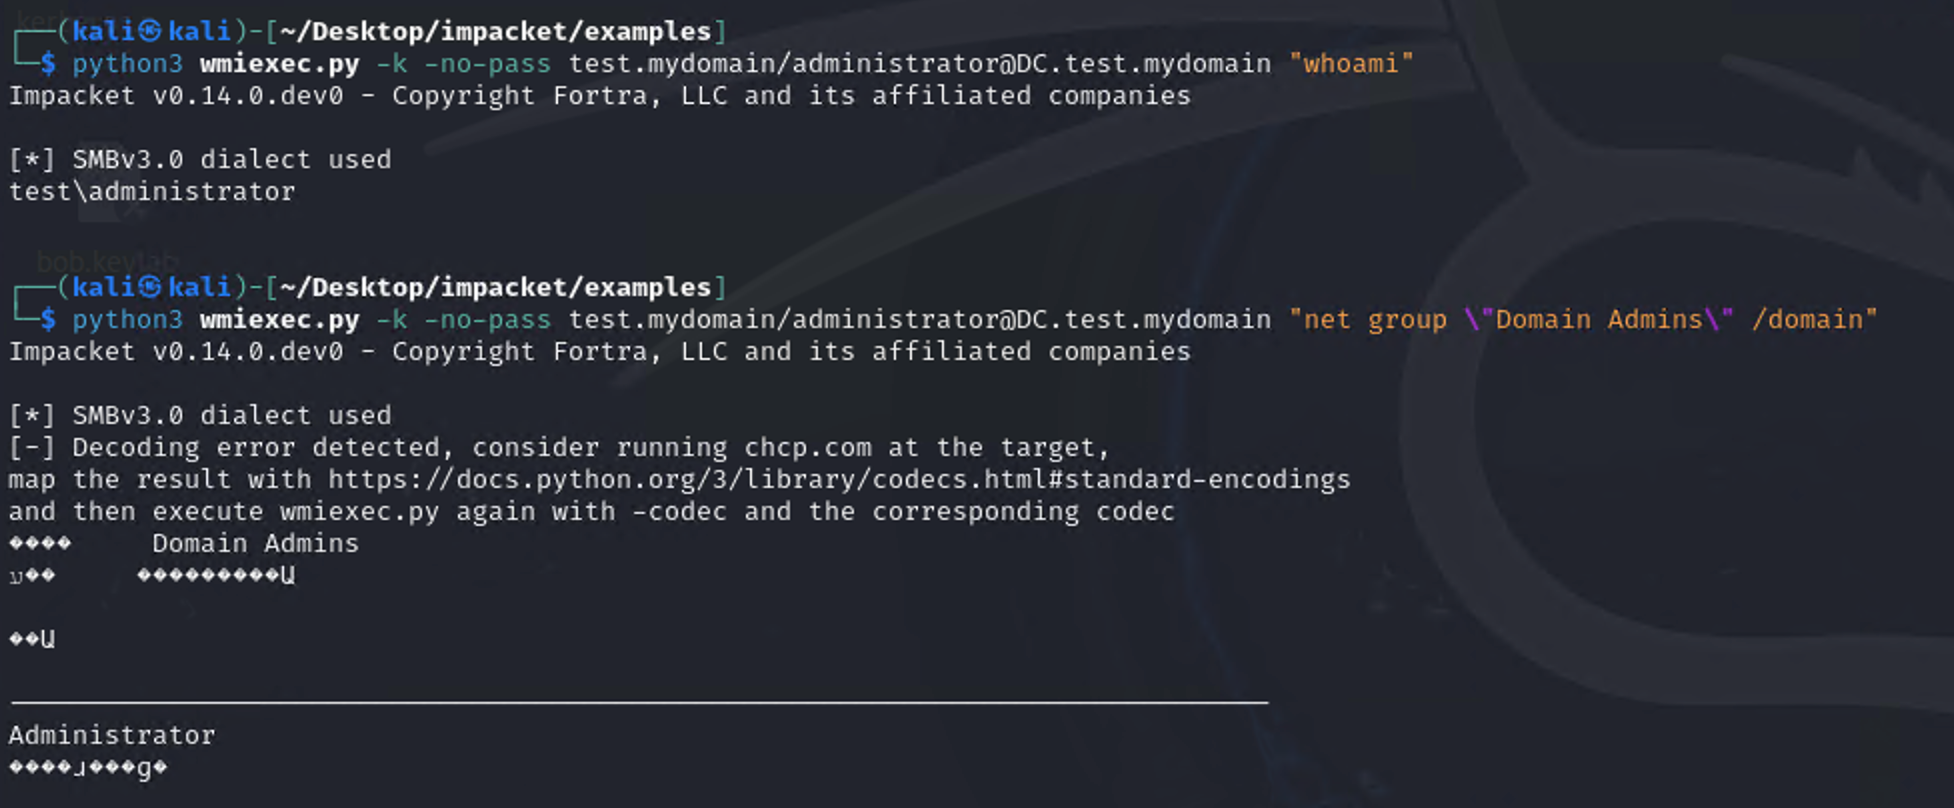The height and width of the screenshot is (808, 1954).
Task: Click the dollar prompt sign of second command
Action: click(x=48, y=320)
